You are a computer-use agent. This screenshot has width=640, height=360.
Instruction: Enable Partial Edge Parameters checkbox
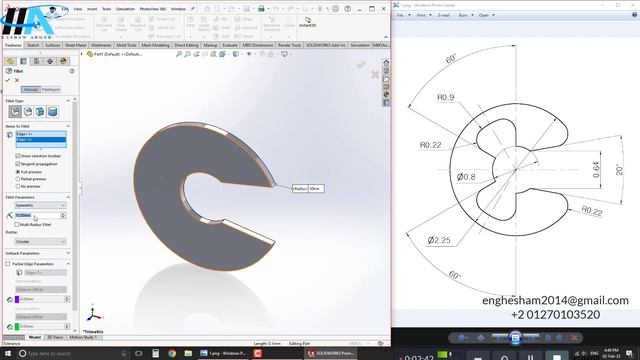coord(8,264)
